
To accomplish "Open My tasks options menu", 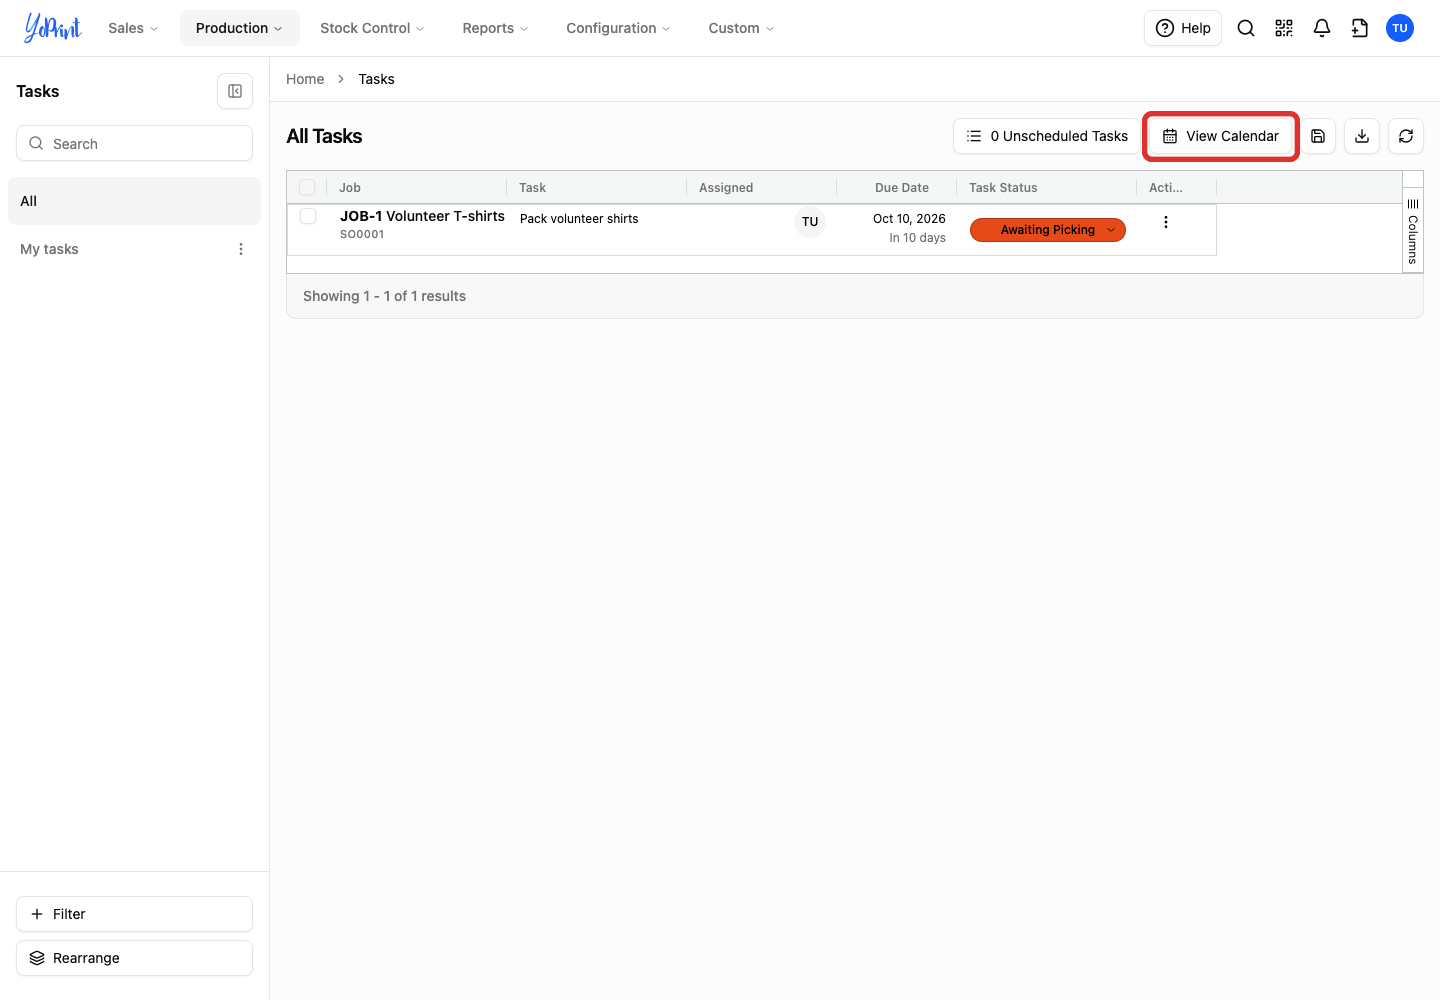I will pos(241,249).
